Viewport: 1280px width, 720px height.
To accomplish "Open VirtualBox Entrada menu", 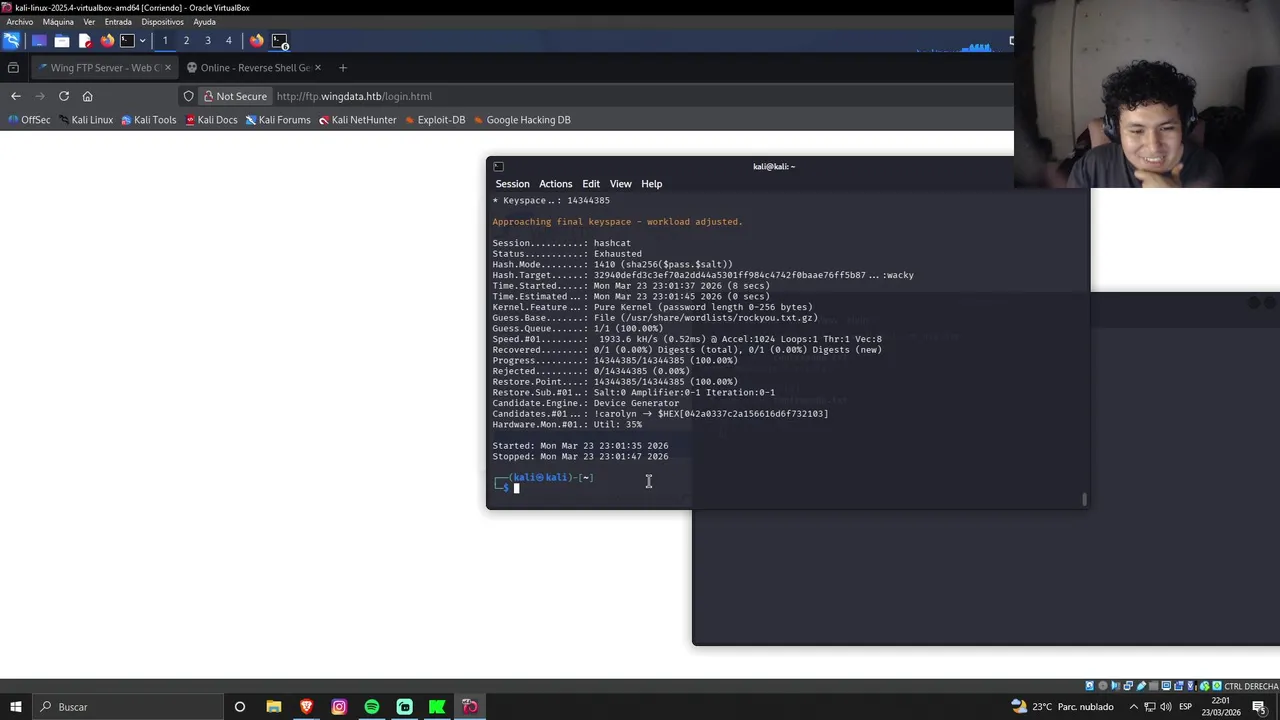I will 118,22.
